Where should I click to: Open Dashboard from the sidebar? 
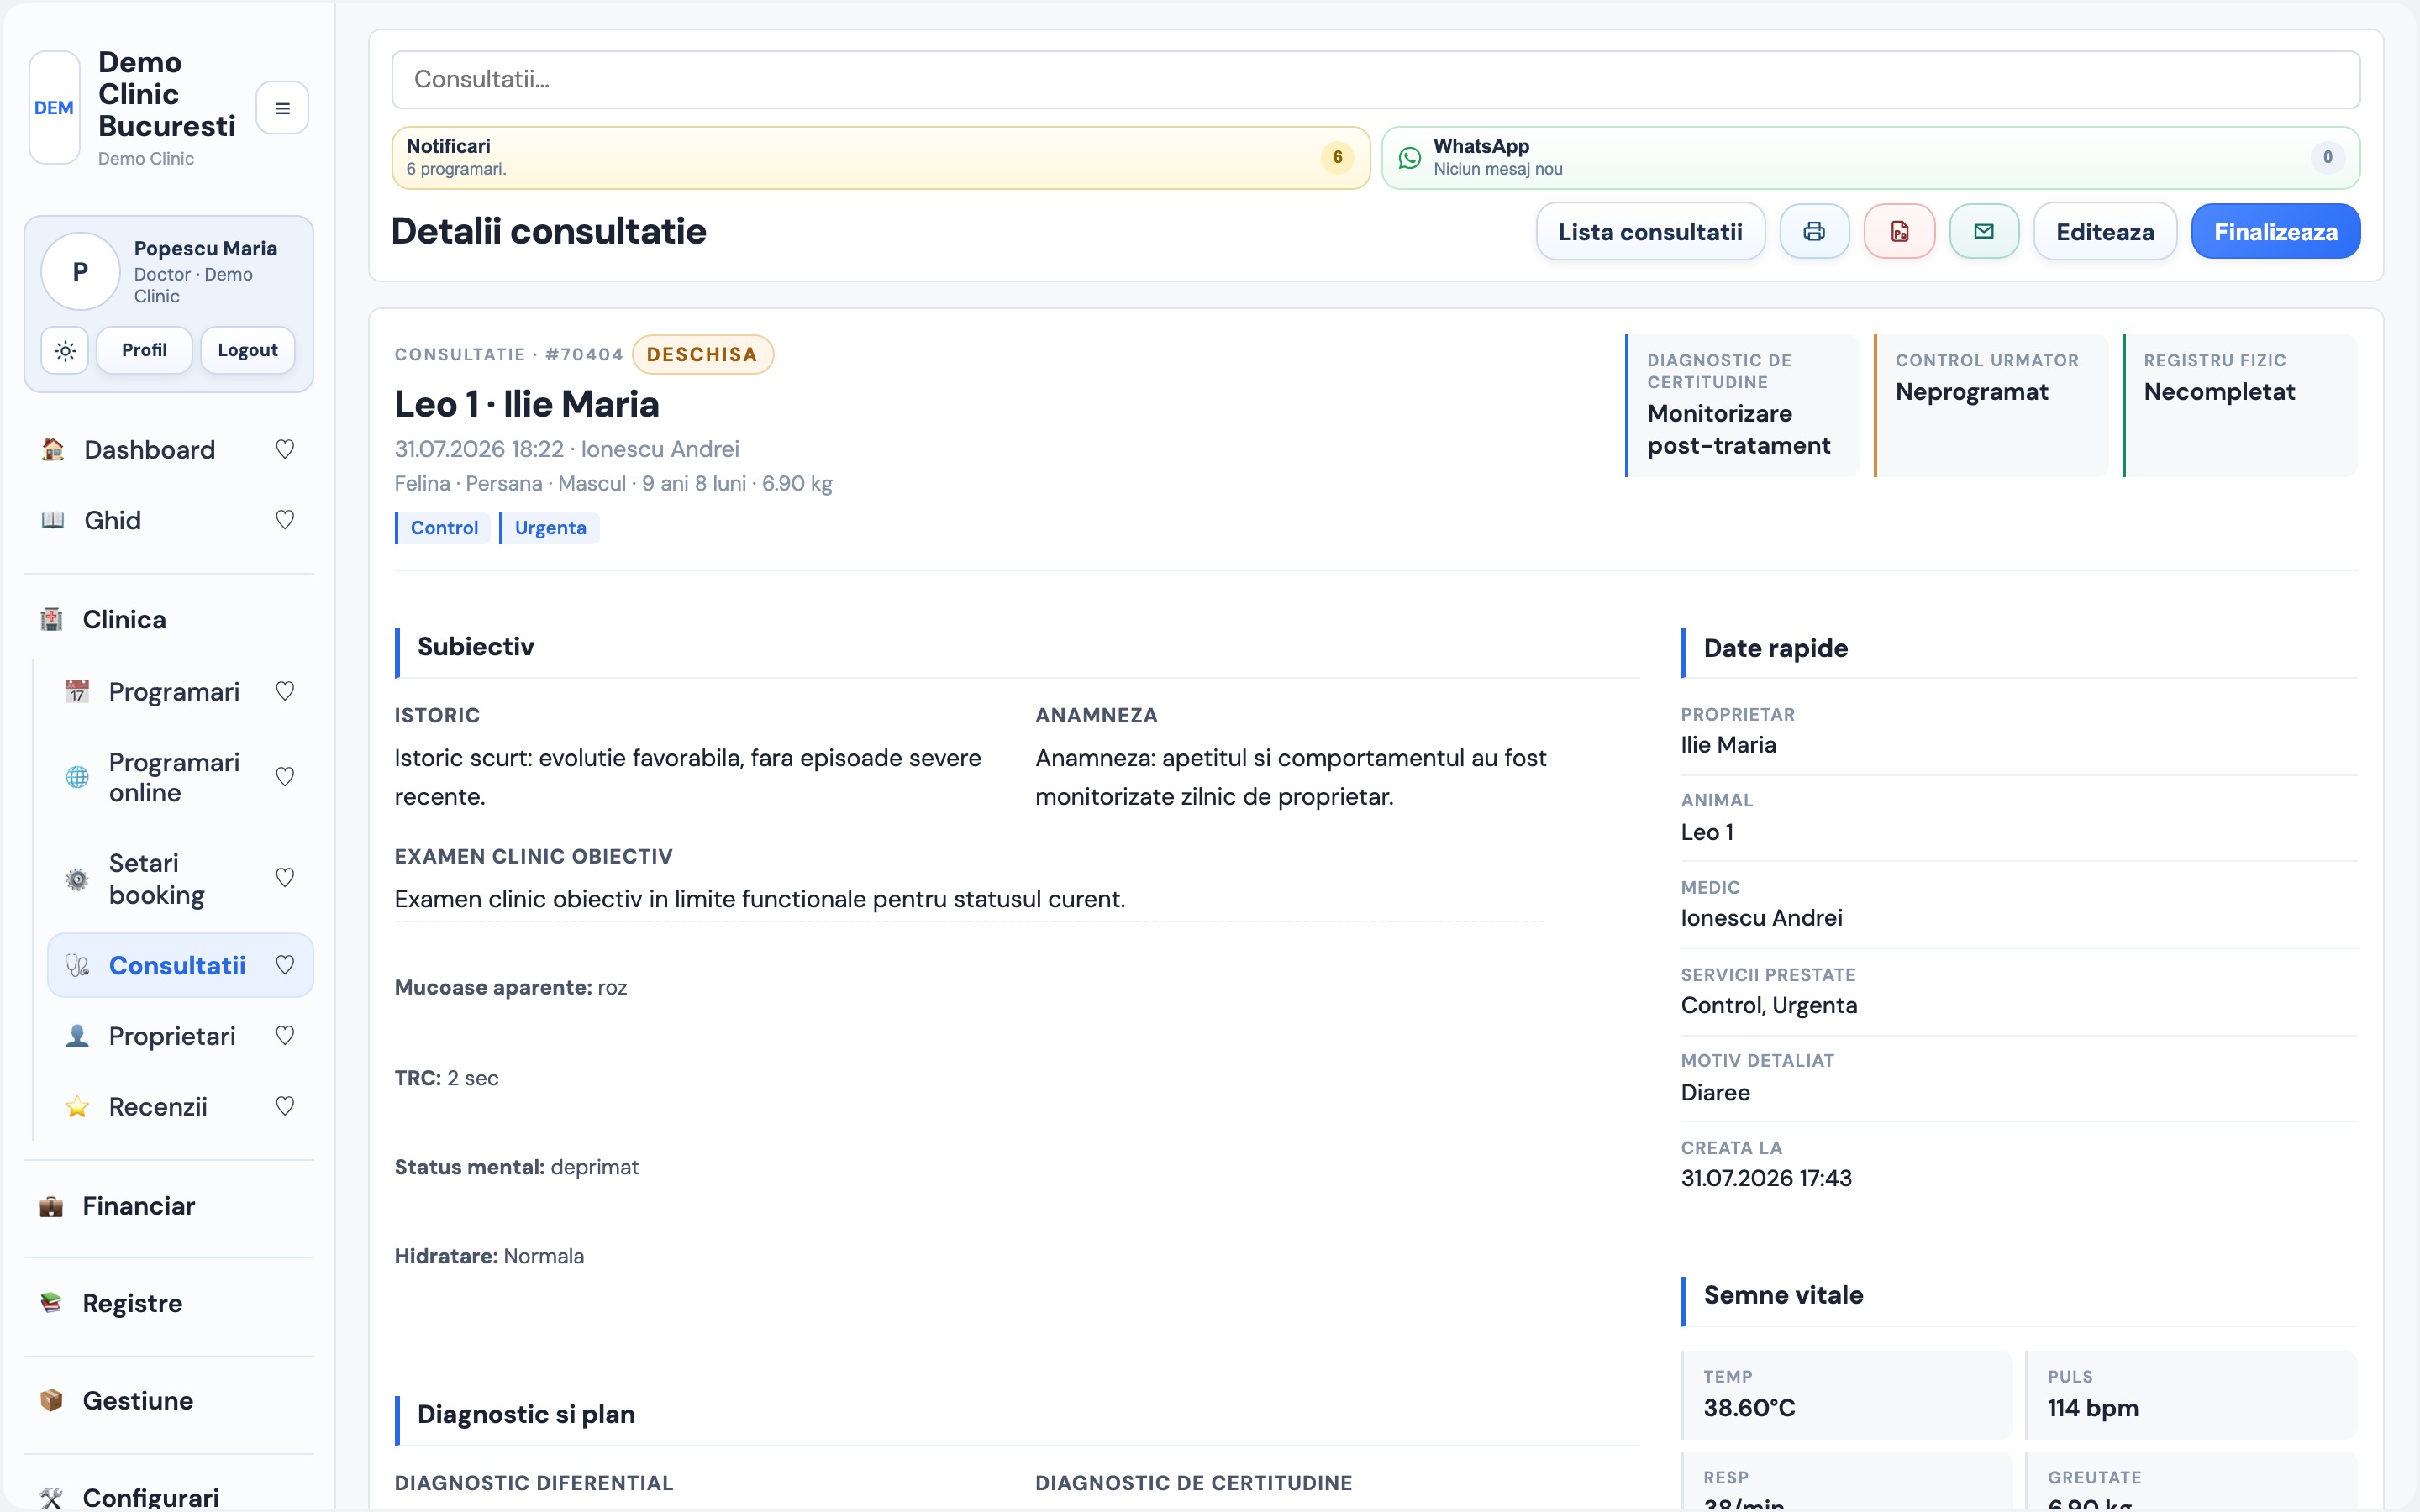coord(150,450)
